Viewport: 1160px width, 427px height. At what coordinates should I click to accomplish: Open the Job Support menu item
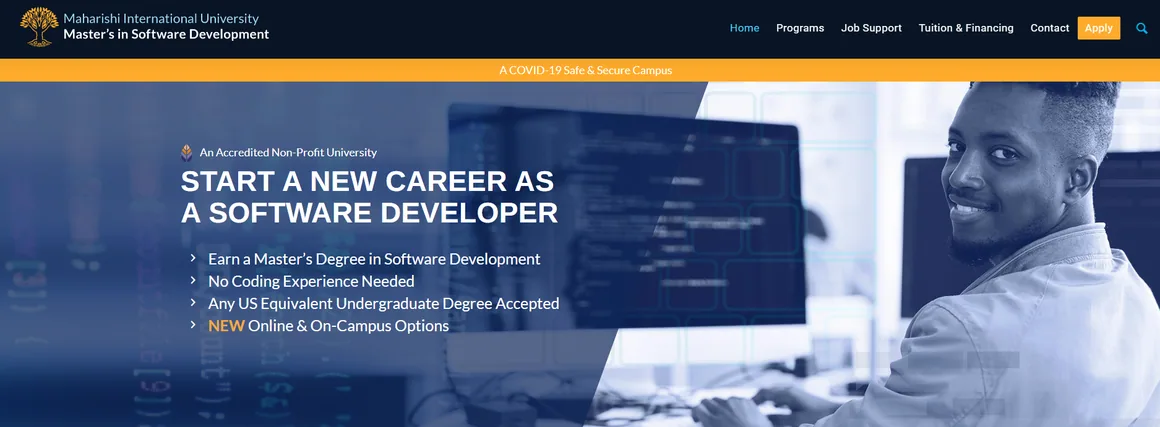(871, 28)
